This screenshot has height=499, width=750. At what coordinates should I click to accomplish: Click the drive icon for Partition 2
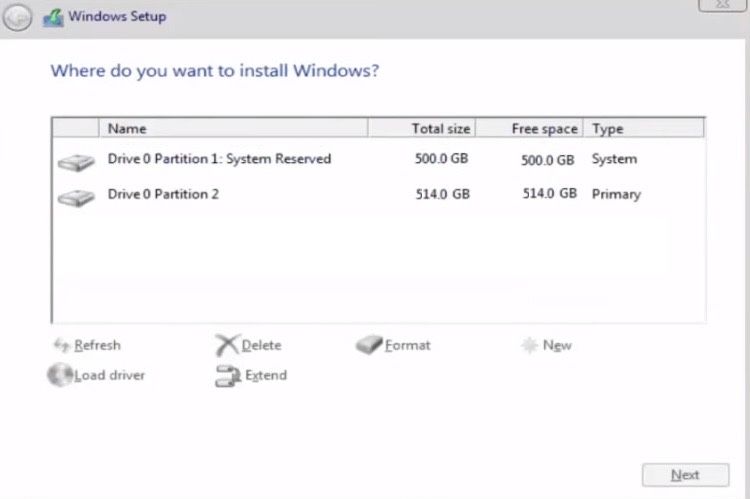[x=75, y=197]
